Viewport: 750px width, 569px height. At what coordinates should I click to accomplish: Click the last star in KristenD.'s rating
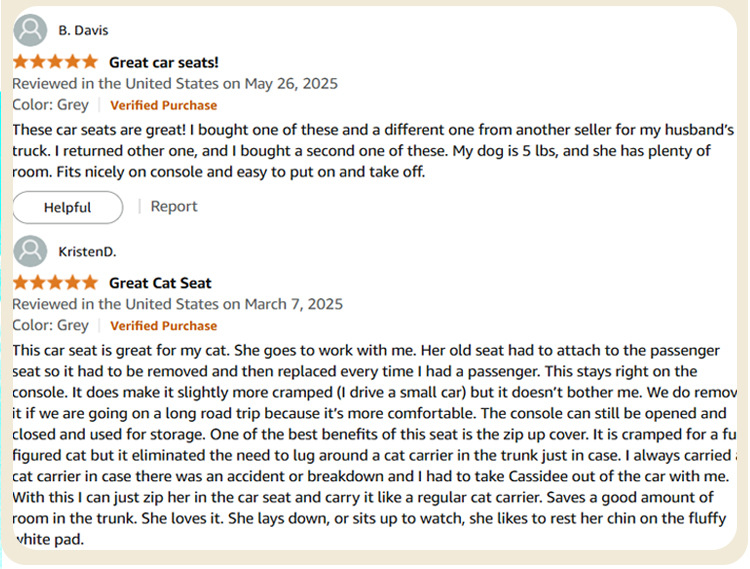[x=90, y=283]
